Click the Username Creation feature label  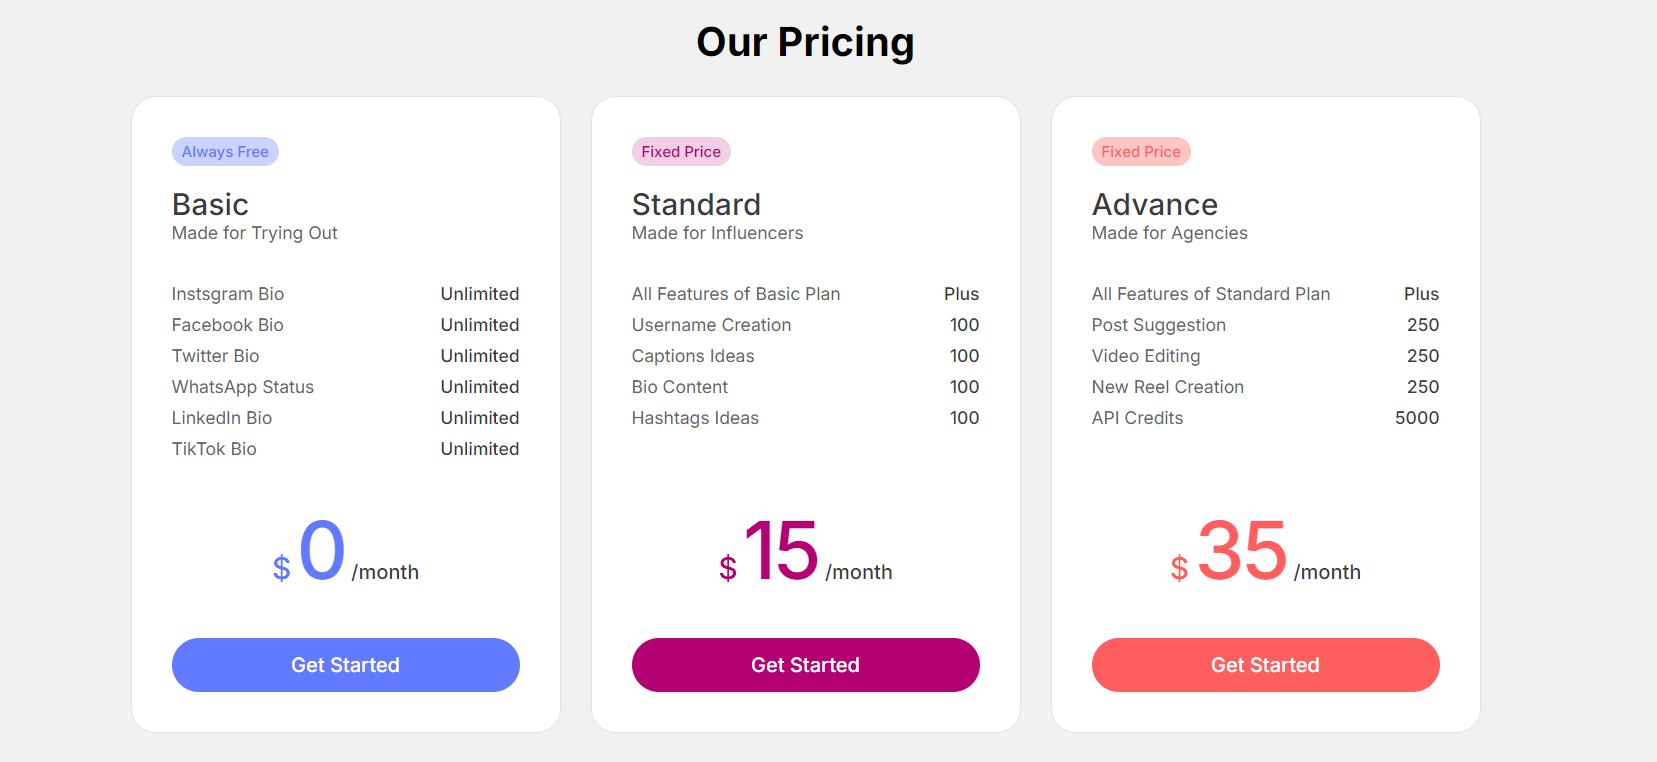(711, 325)
